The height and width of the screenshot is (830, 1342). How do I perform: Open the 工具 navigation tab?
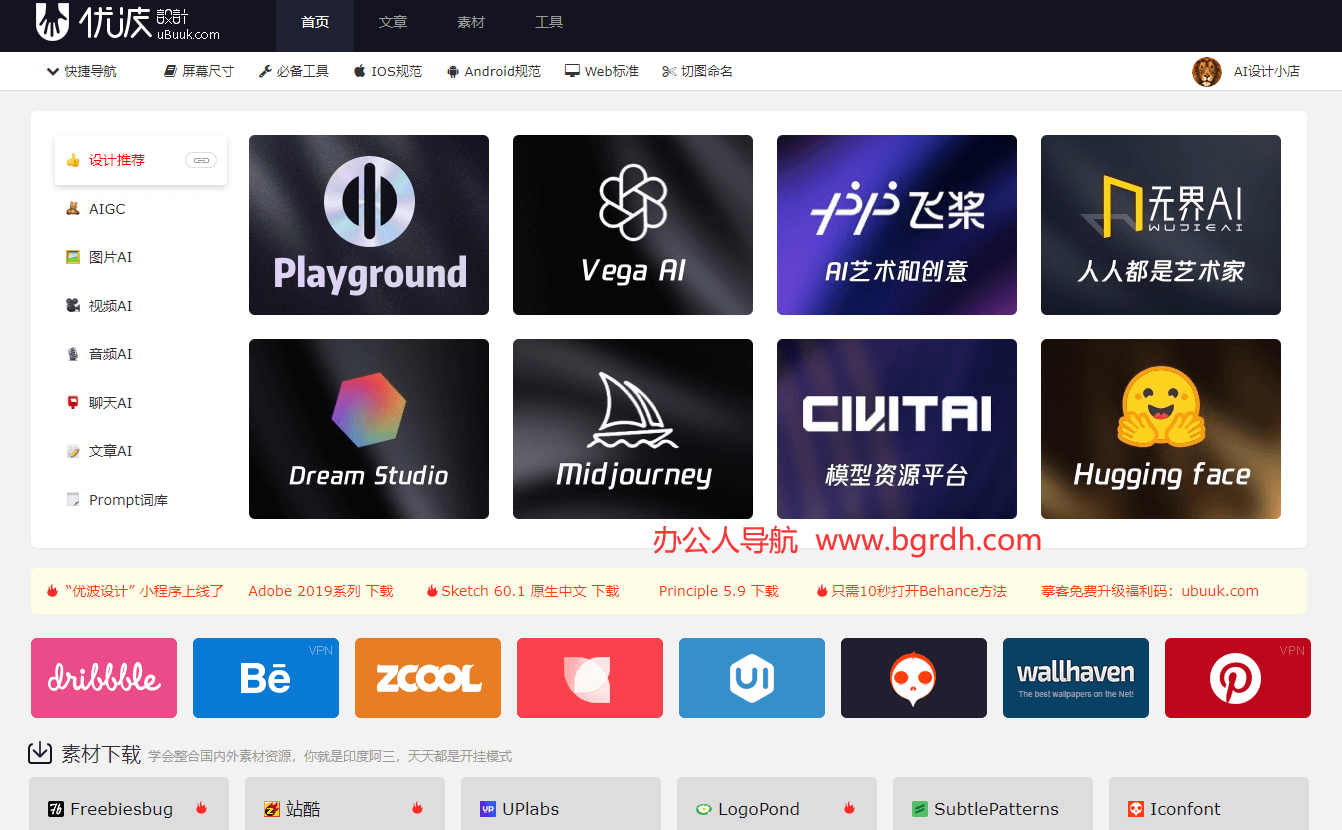tap(549, 22)
